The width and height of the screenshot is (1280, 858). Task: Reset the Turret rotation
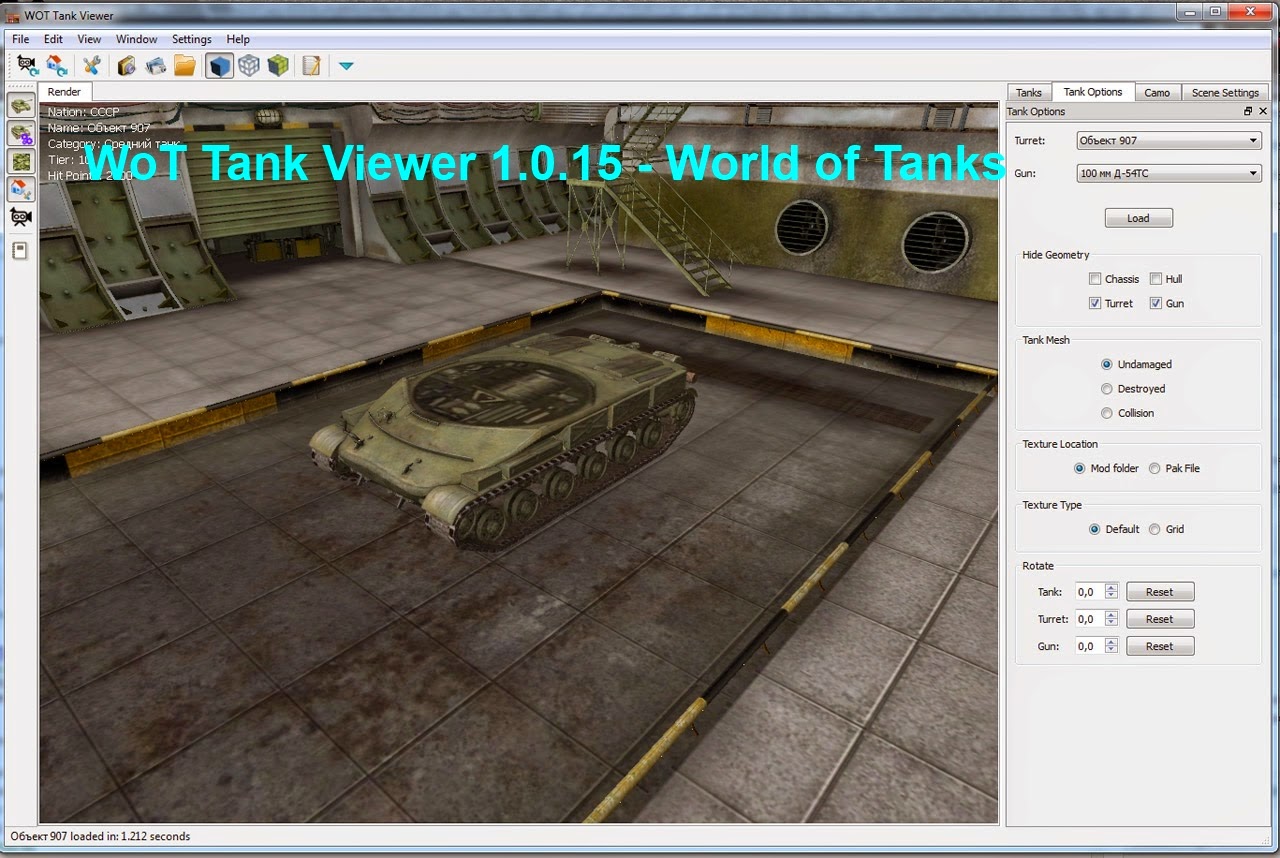1160,619
